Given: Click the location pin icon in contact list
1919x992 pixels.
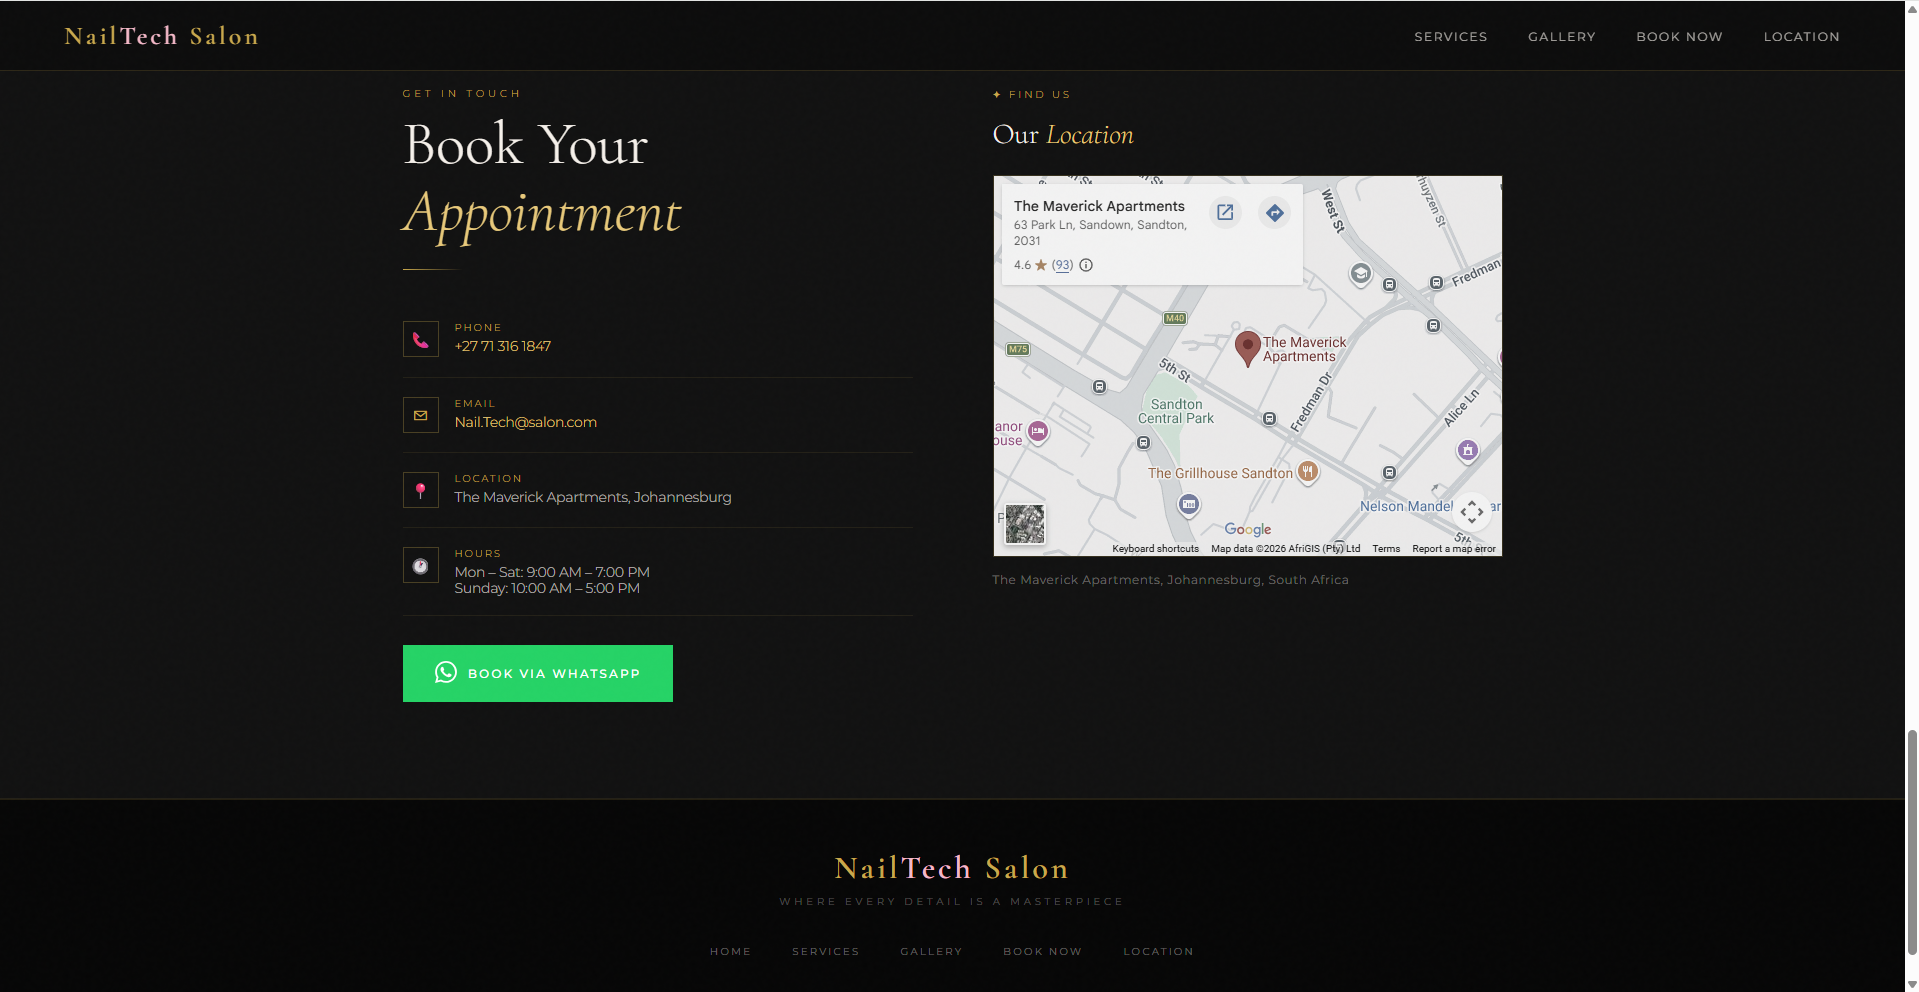Looking at the screenshot, I should click(421, 490).
